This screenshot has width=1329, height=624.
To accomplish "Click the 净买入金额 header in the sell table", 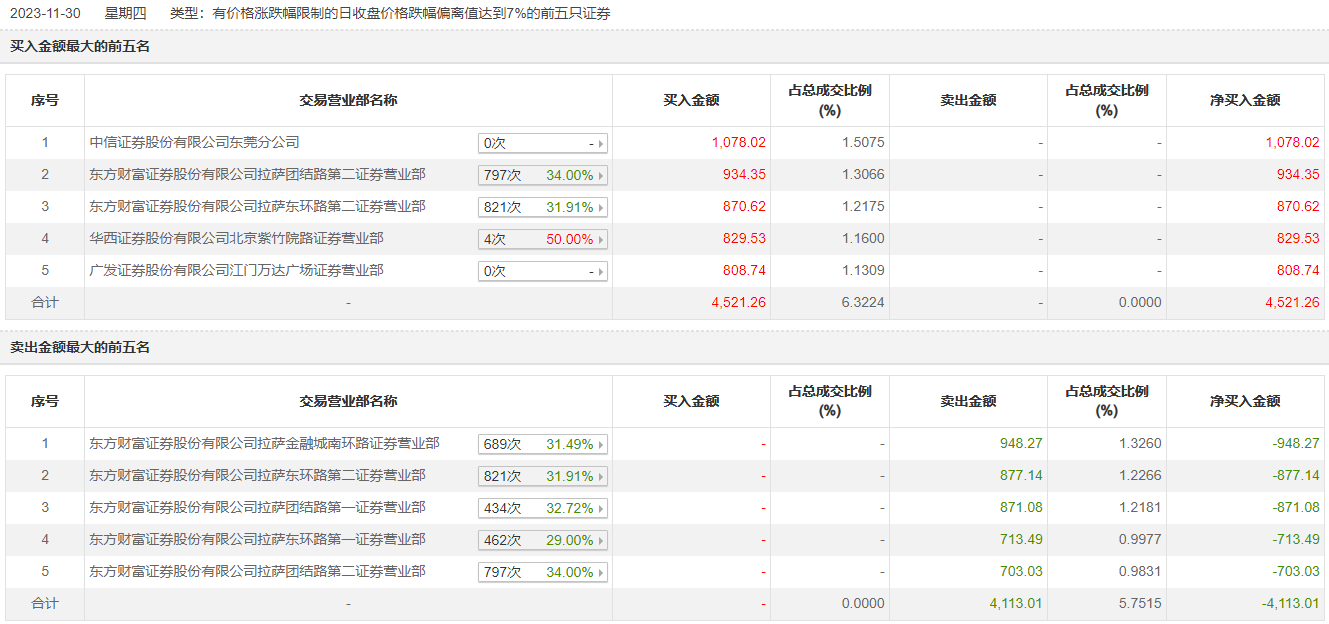I will [x=1245, y=401].
